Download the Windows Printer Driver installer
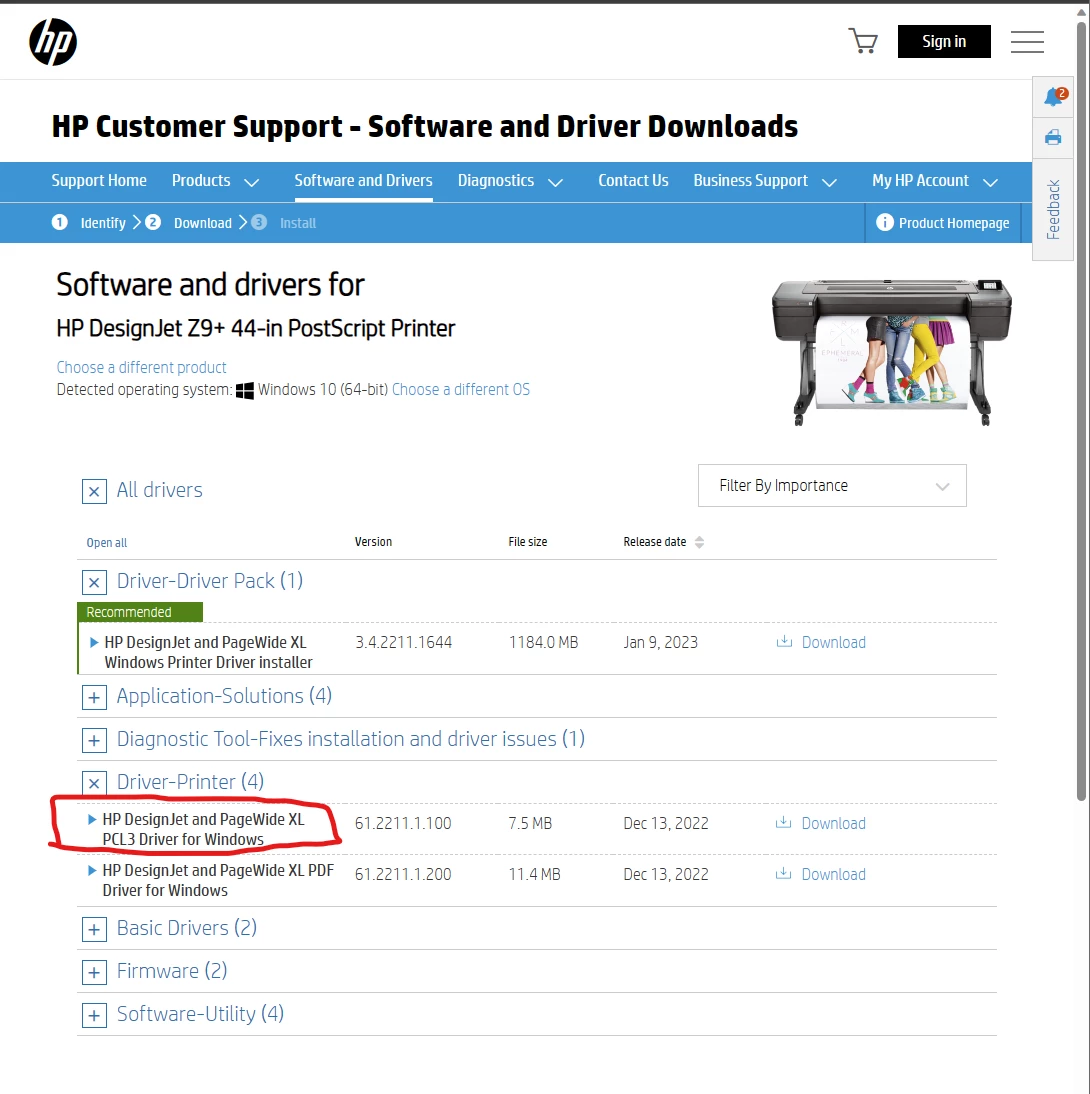 coord(821,642)
